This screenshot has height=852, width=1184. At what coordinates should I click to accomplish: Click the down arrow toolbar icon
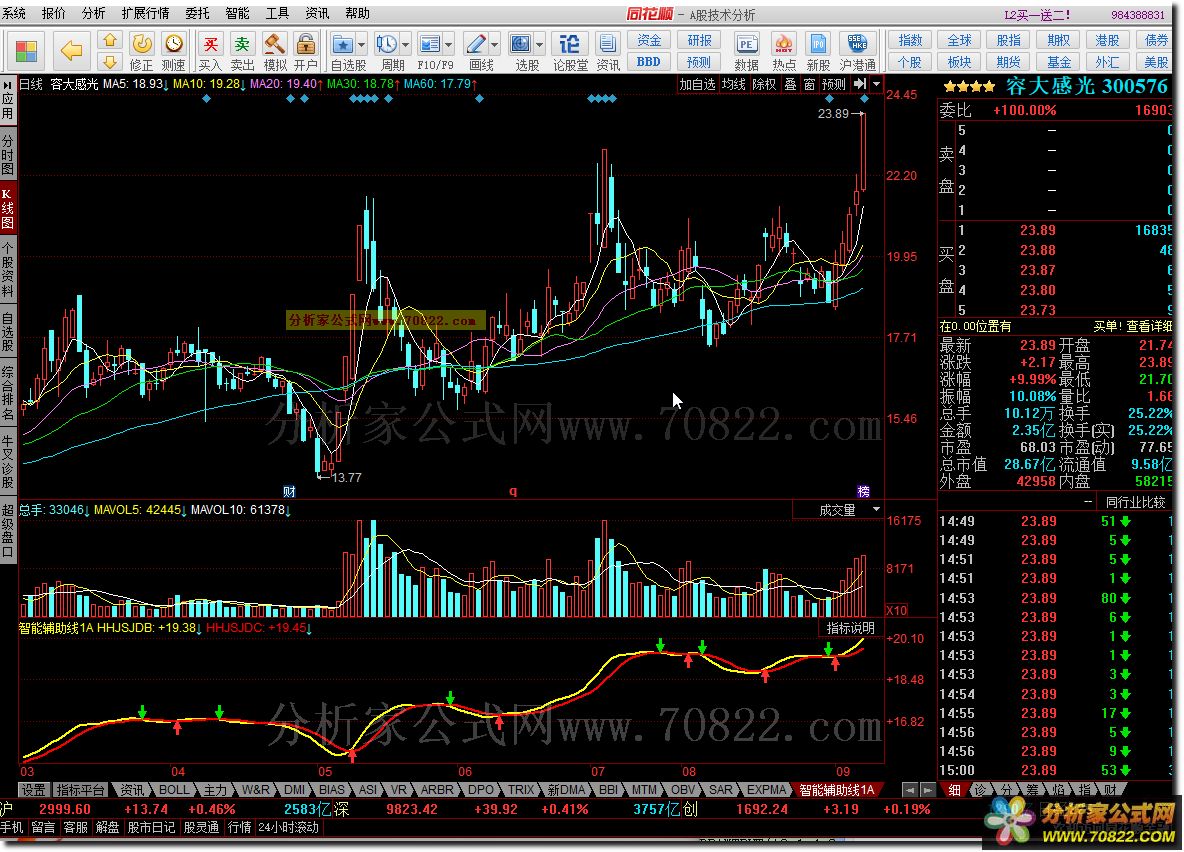pos(110,62)
